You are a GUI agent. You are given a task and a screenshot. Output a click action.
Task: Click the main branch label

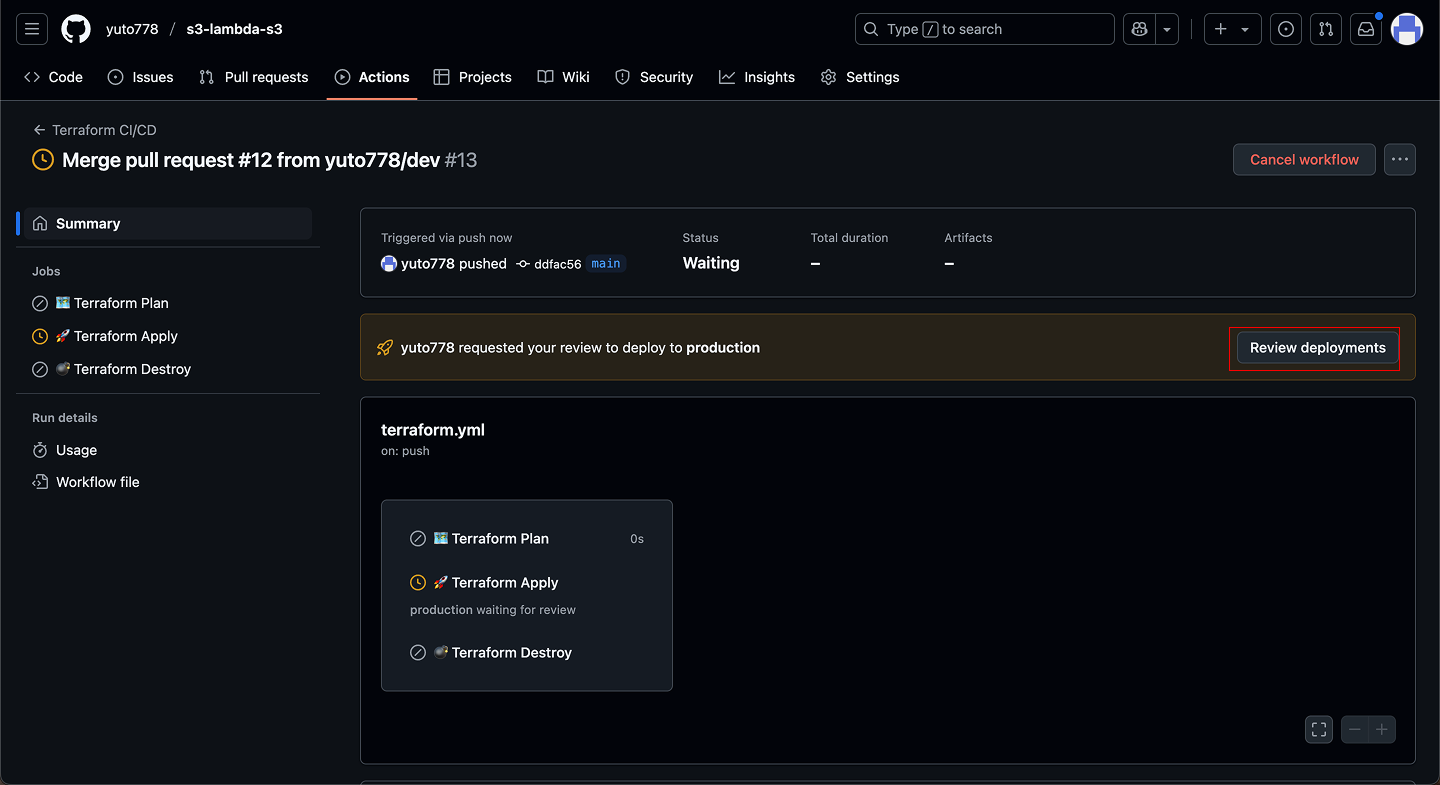(606, 264)
